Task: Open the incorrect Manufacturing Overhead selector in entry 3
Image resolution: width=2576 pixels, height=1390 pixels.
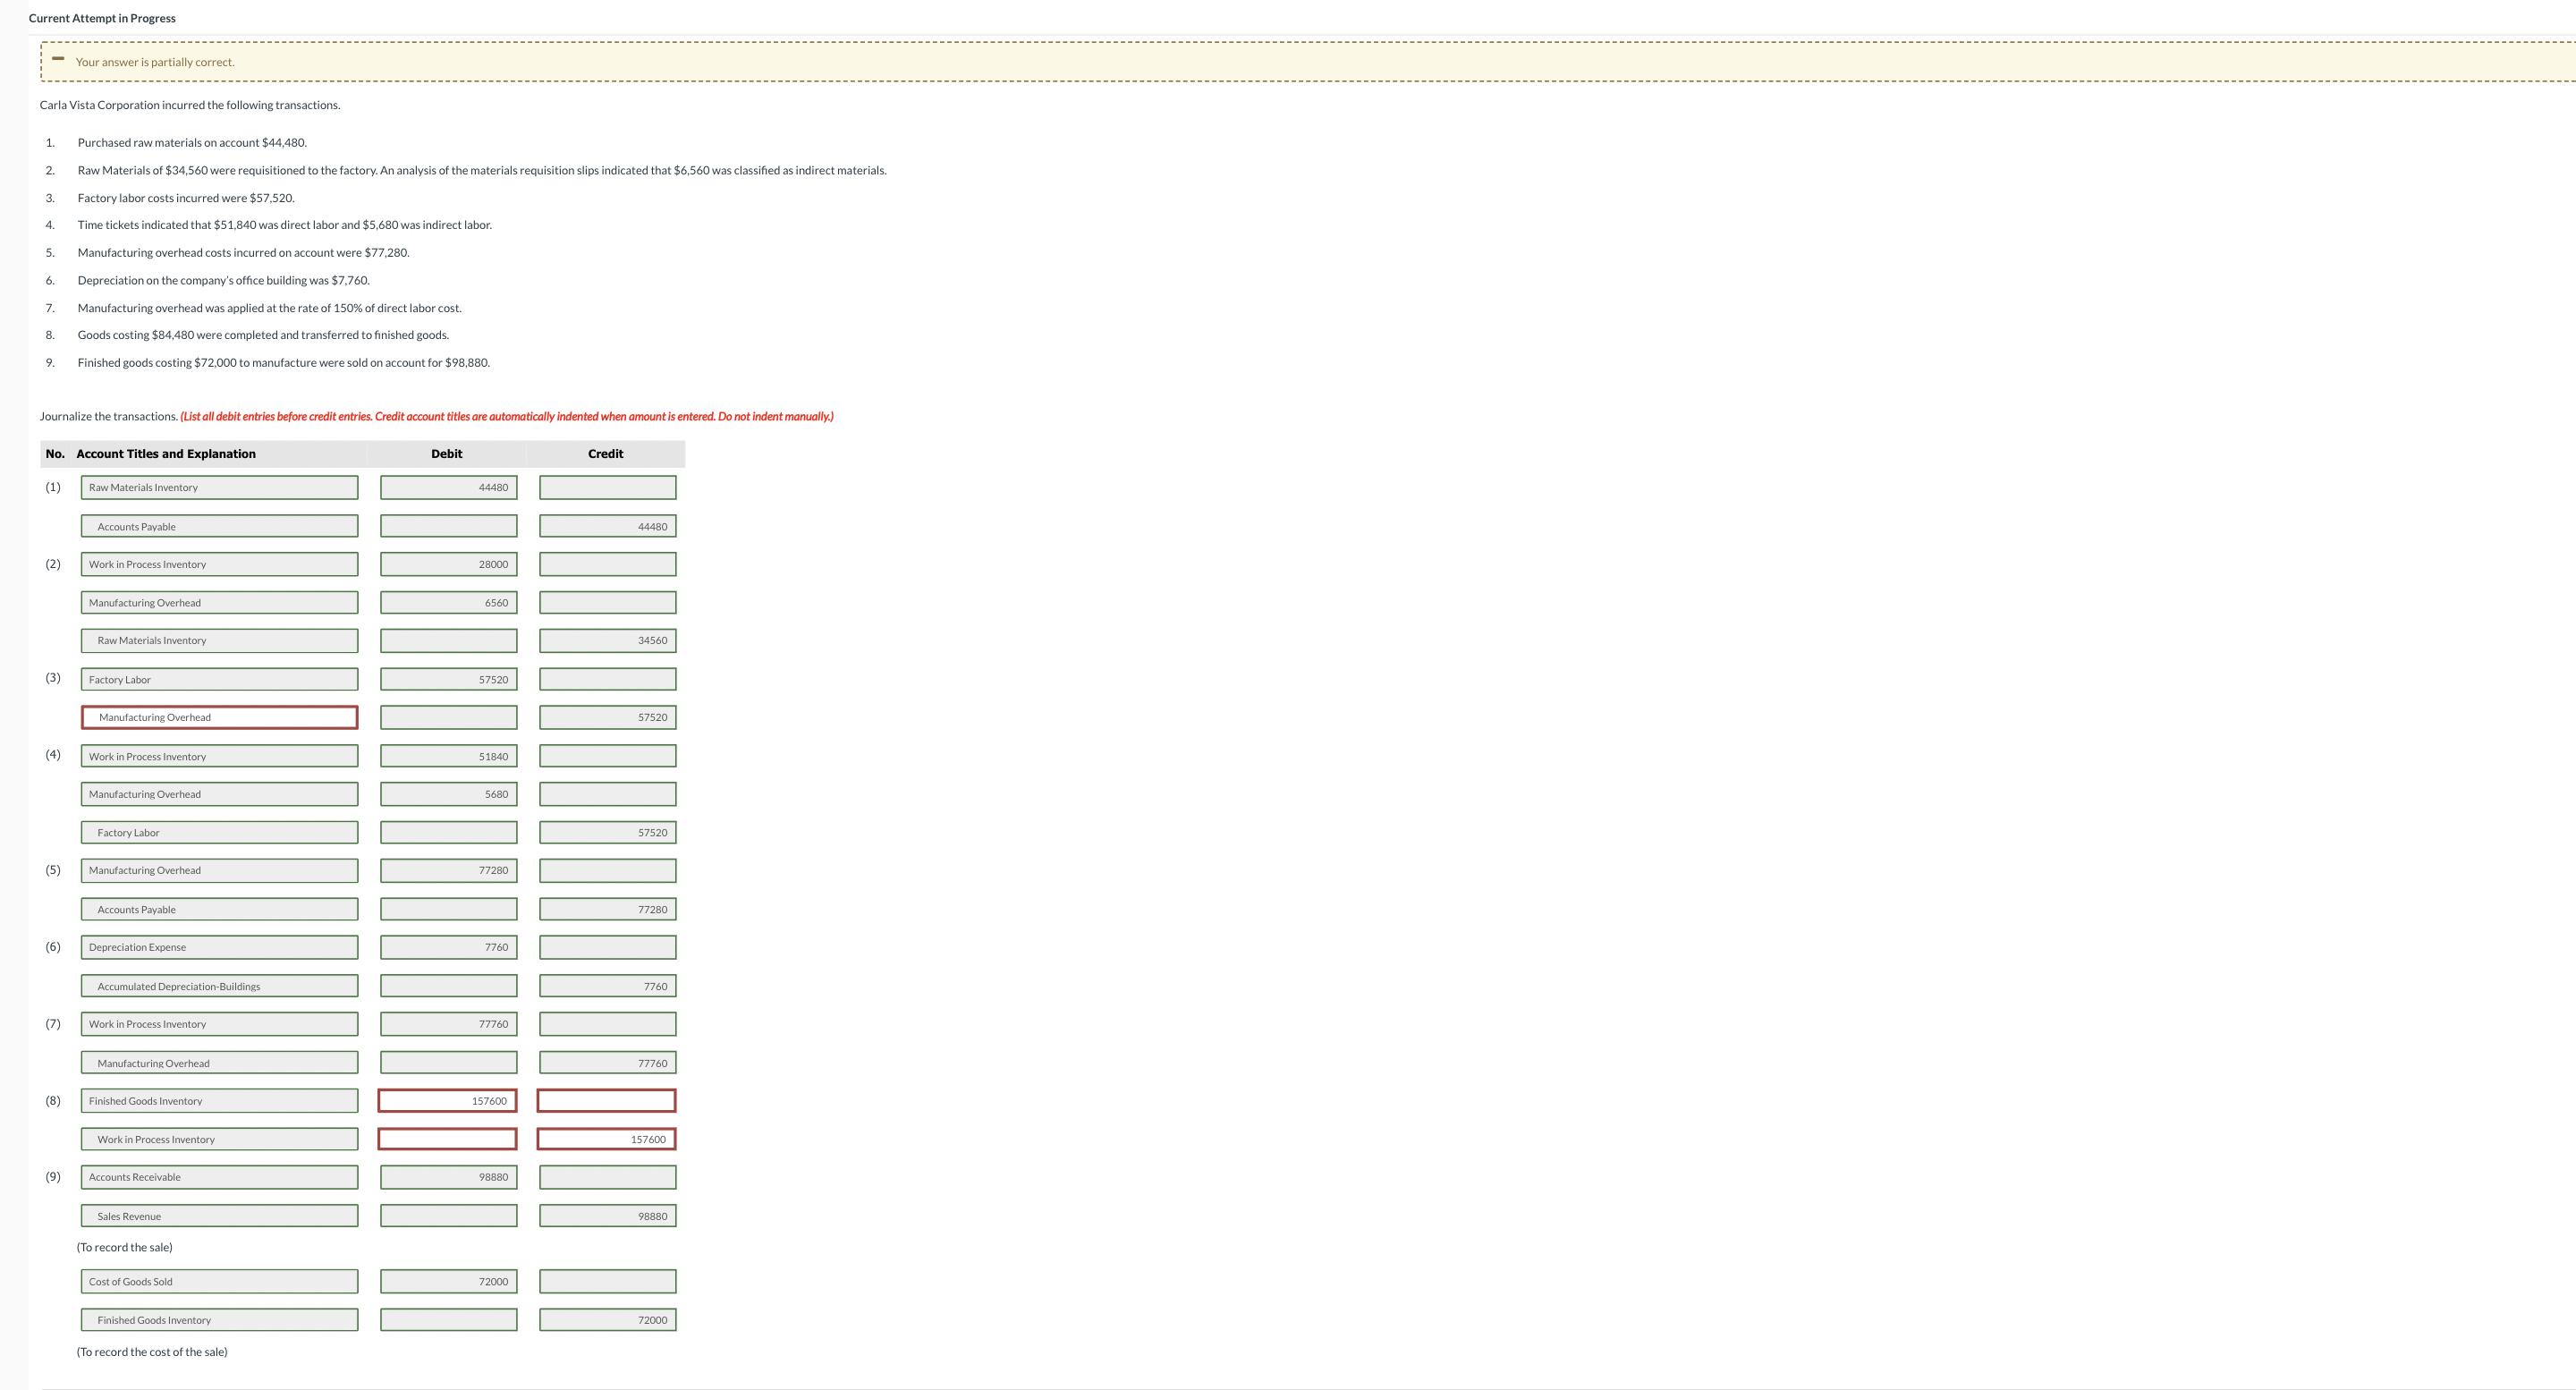Action: [219, 717]
